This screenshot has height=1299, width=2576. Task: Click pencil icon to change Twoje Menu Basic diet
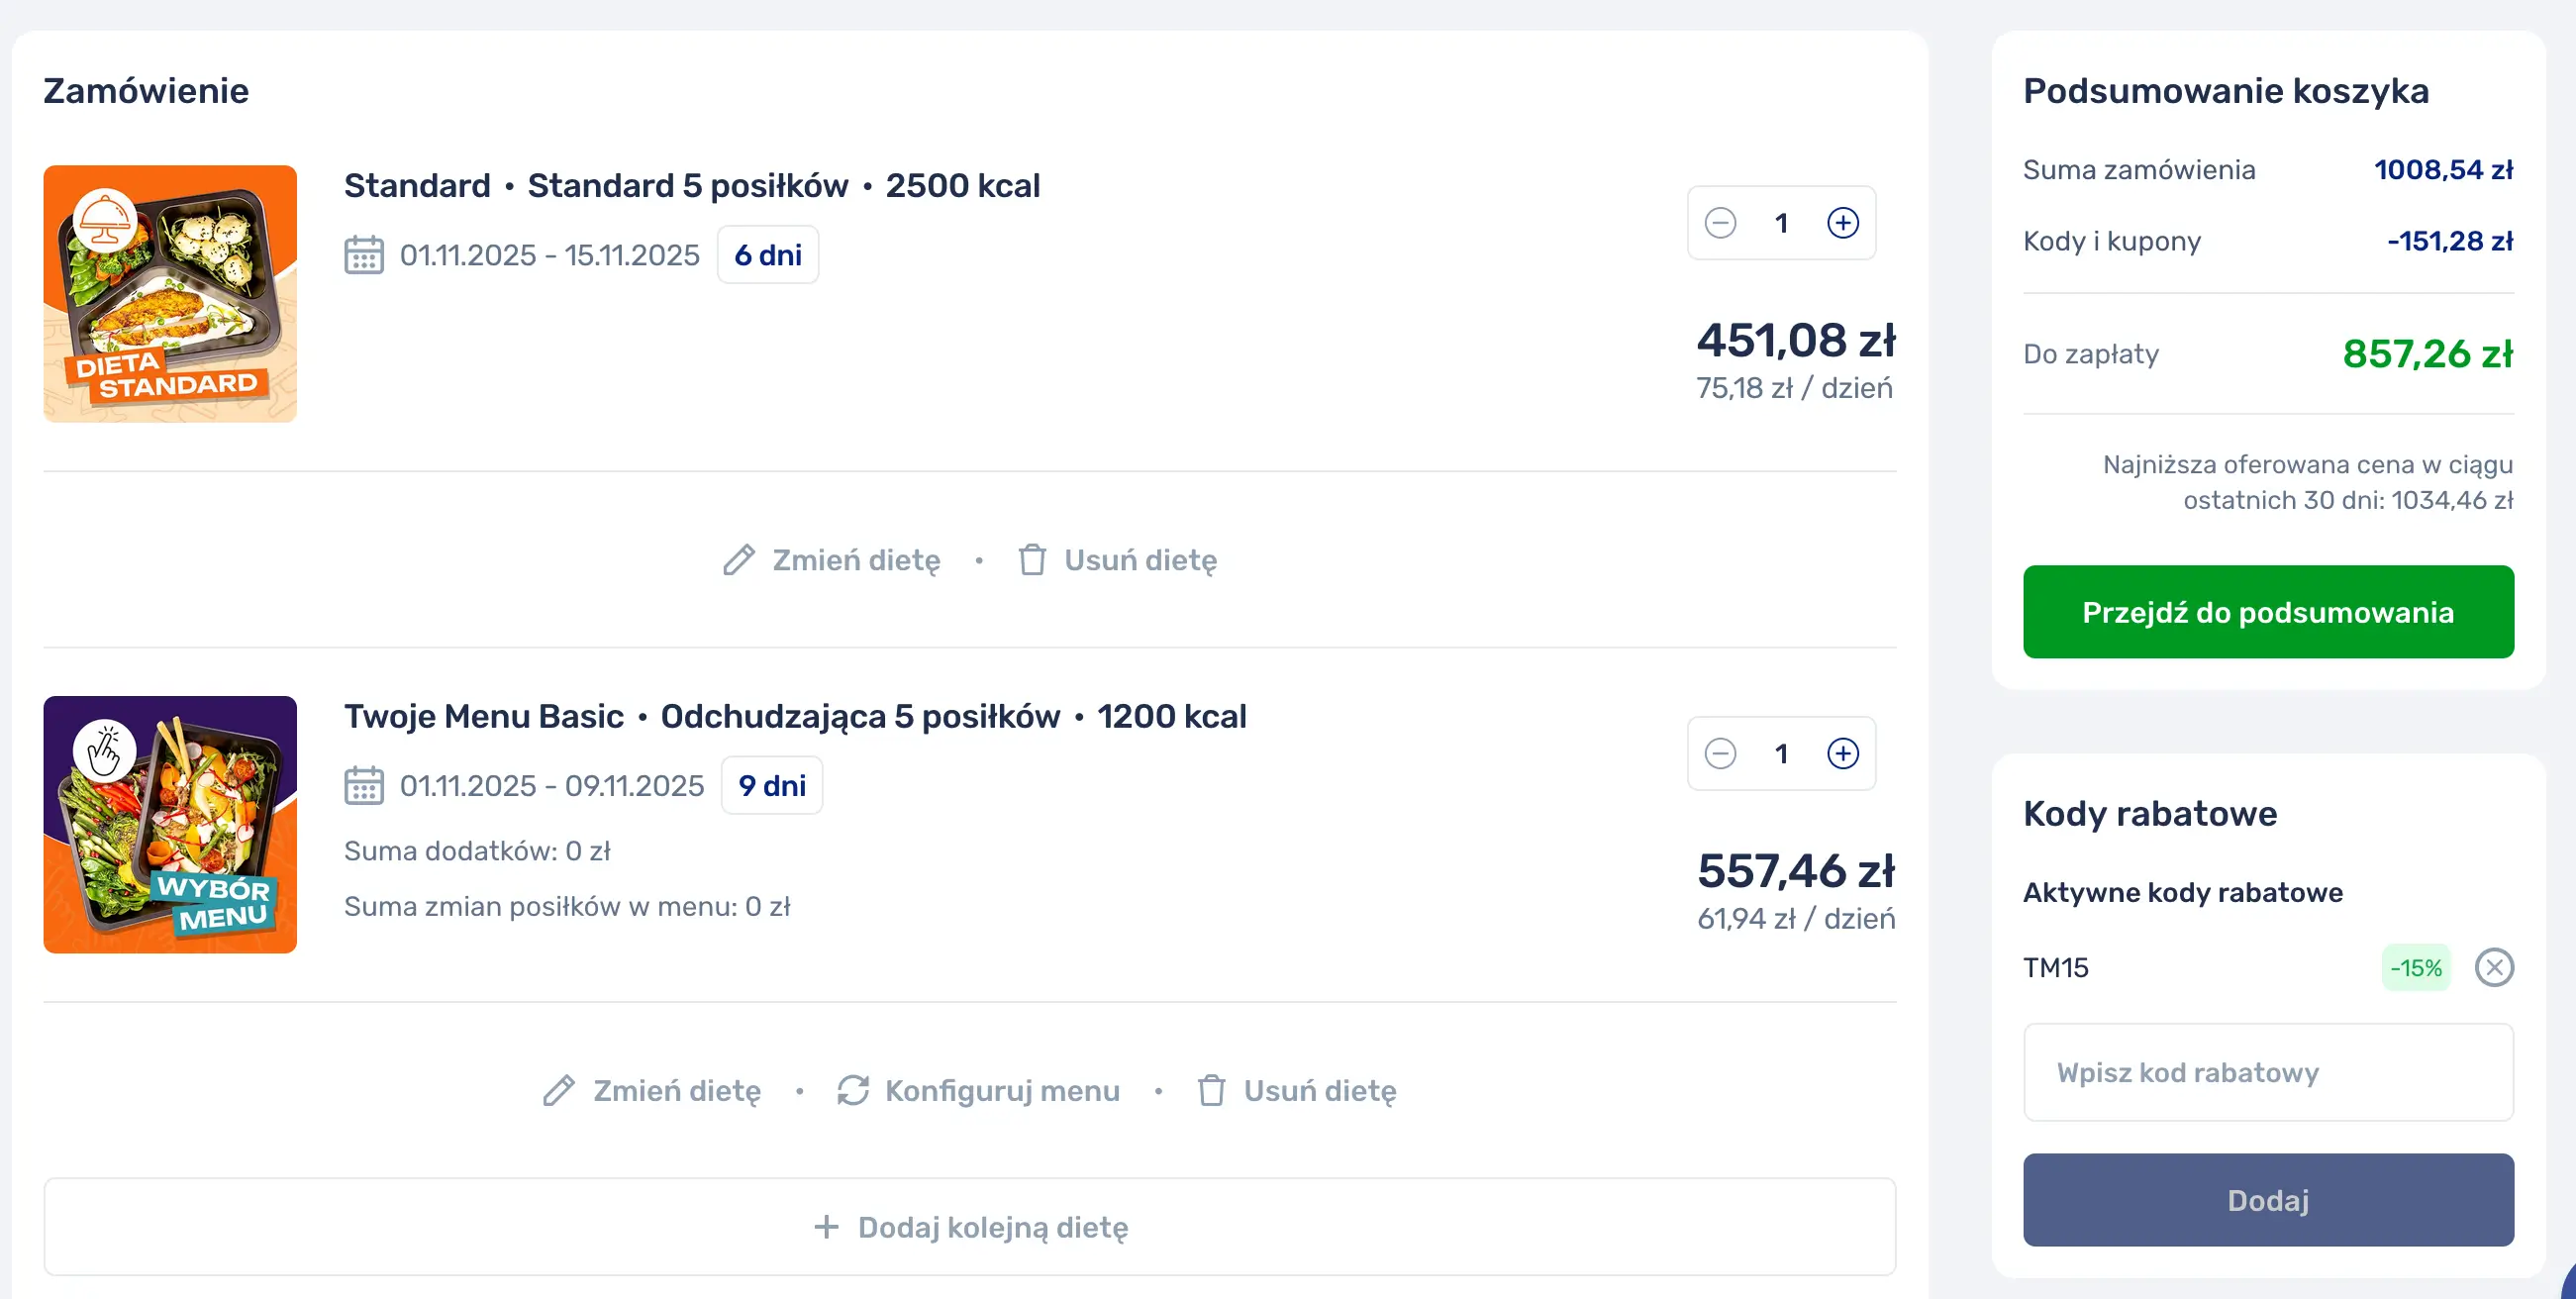(559, 1090)
